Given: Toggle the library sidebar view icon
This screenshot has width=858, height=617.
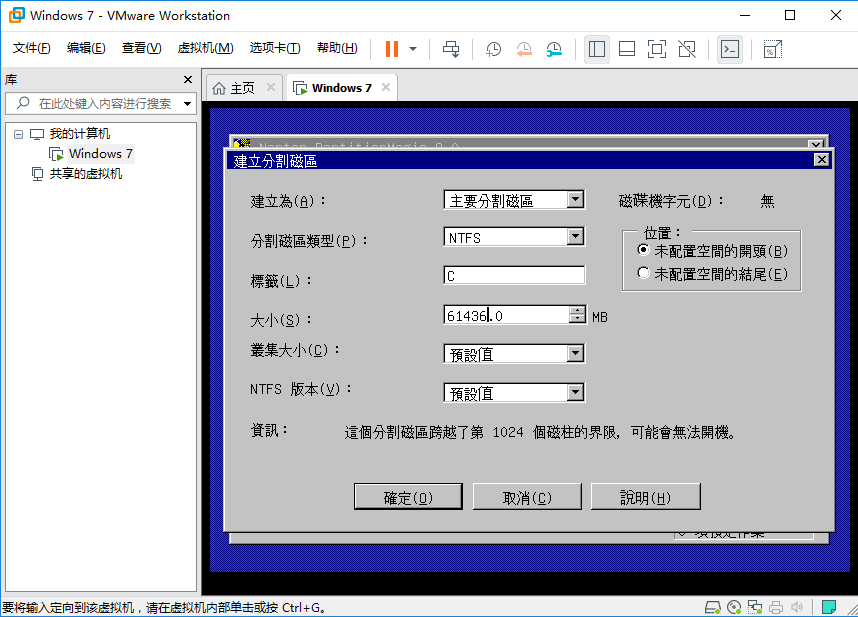Looking at the screenshot, I should (596, 49).
